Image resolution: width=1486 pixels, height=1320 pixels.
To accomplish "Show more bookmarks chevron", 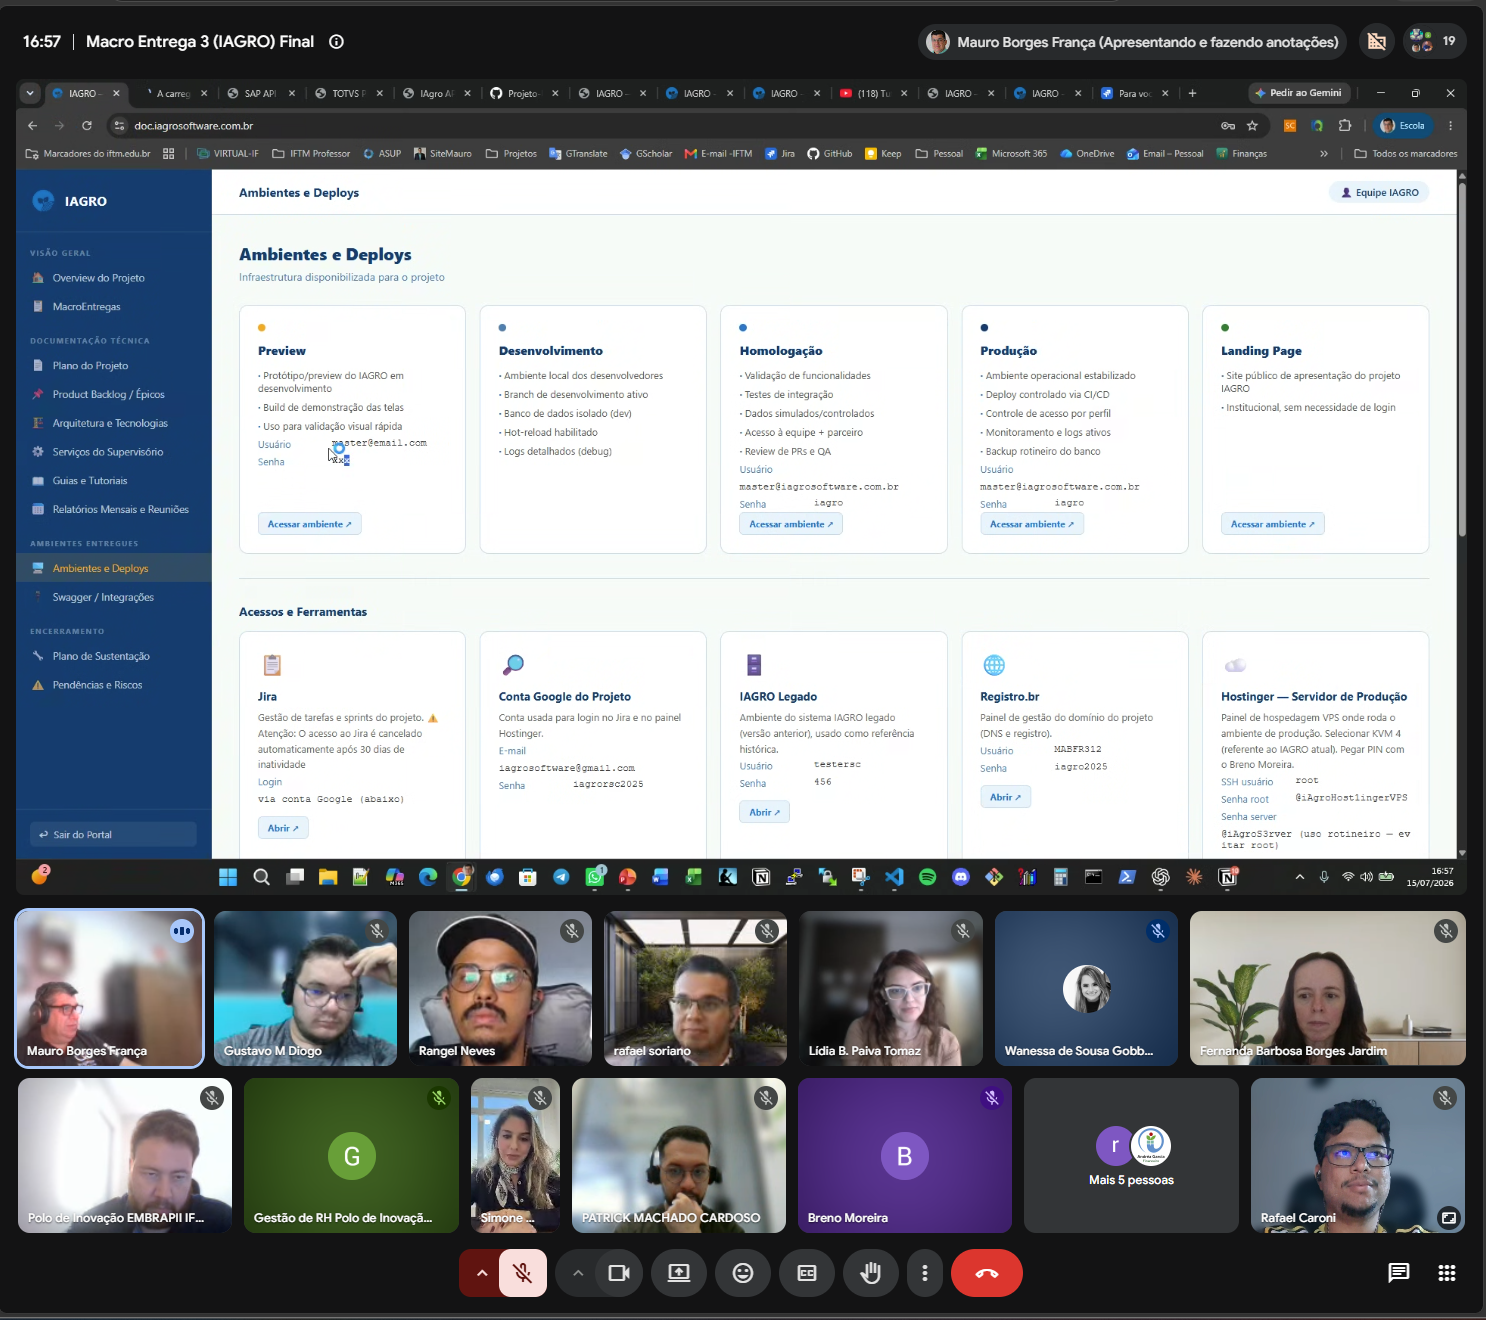I will (x=1324, y=154).
